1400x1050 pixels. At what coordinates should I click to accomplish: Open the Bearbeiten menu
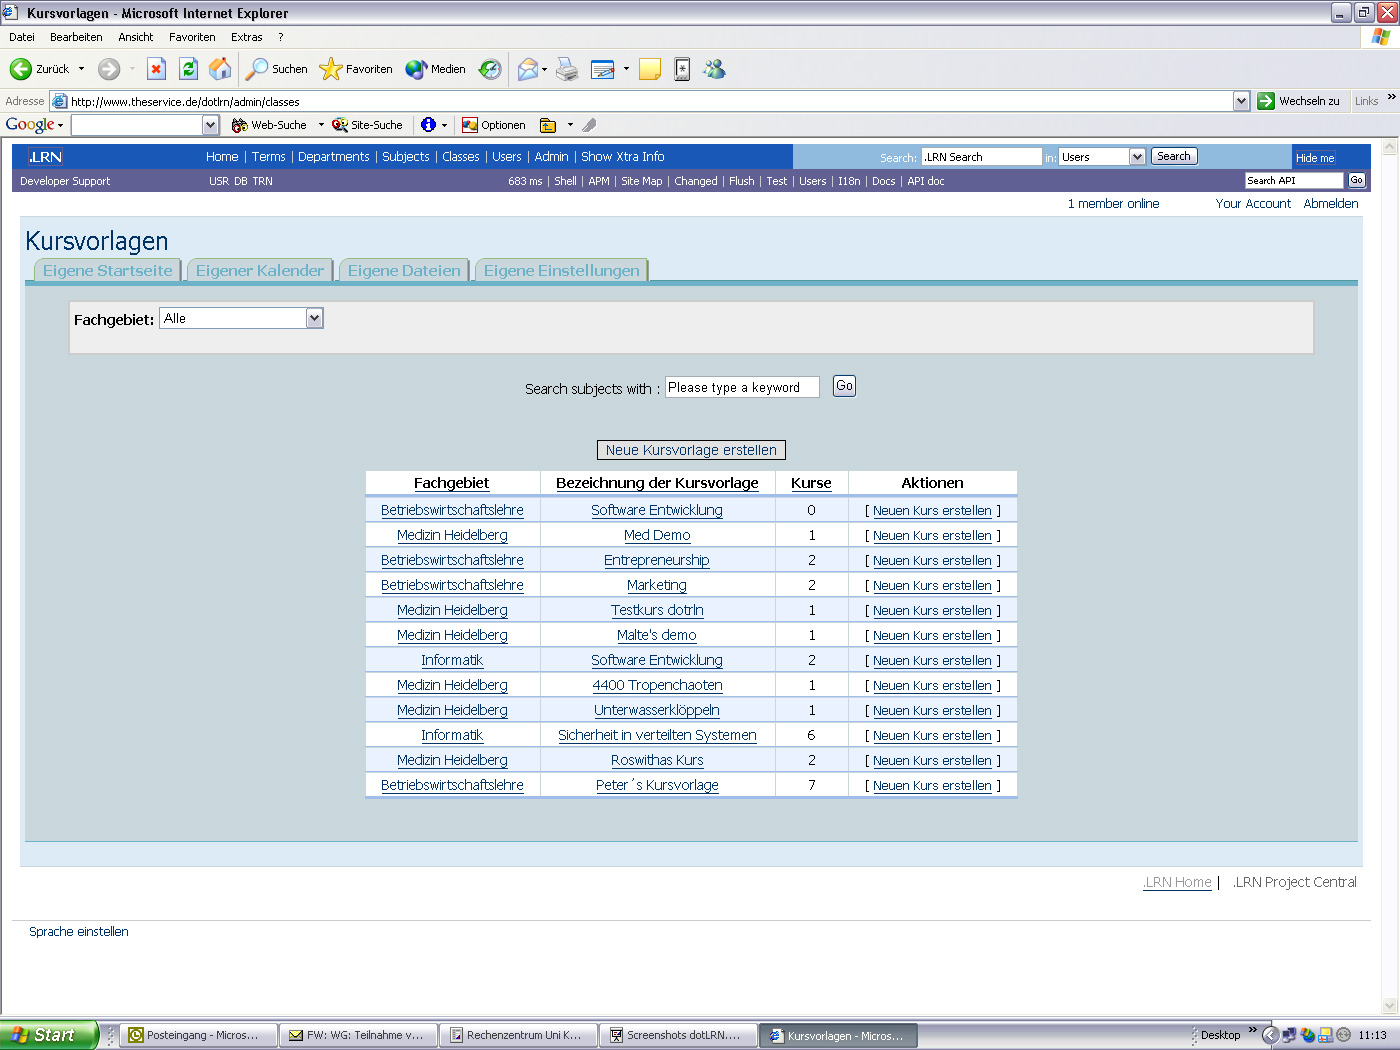(76, 36)
